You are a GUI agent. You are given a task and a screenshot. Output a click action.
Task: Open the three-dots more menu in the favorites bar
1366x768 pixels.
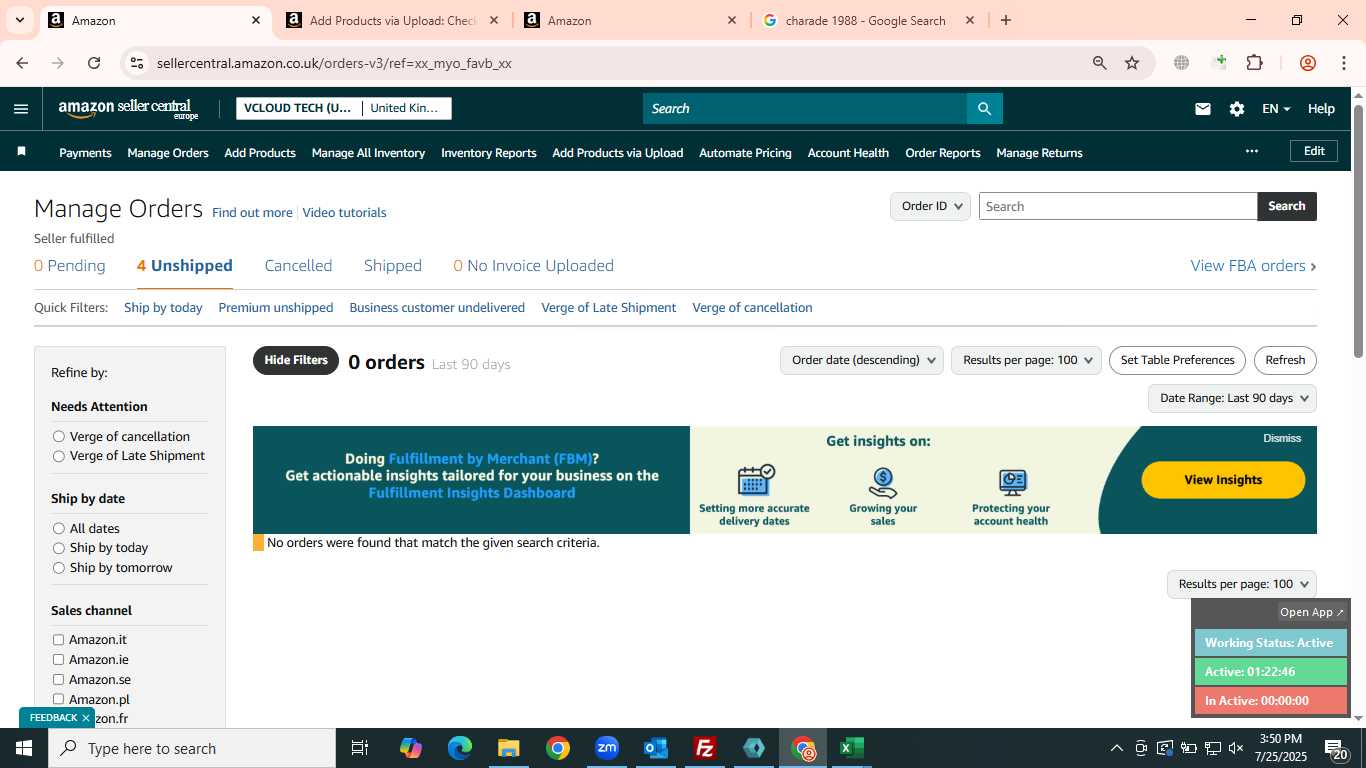1252,151
